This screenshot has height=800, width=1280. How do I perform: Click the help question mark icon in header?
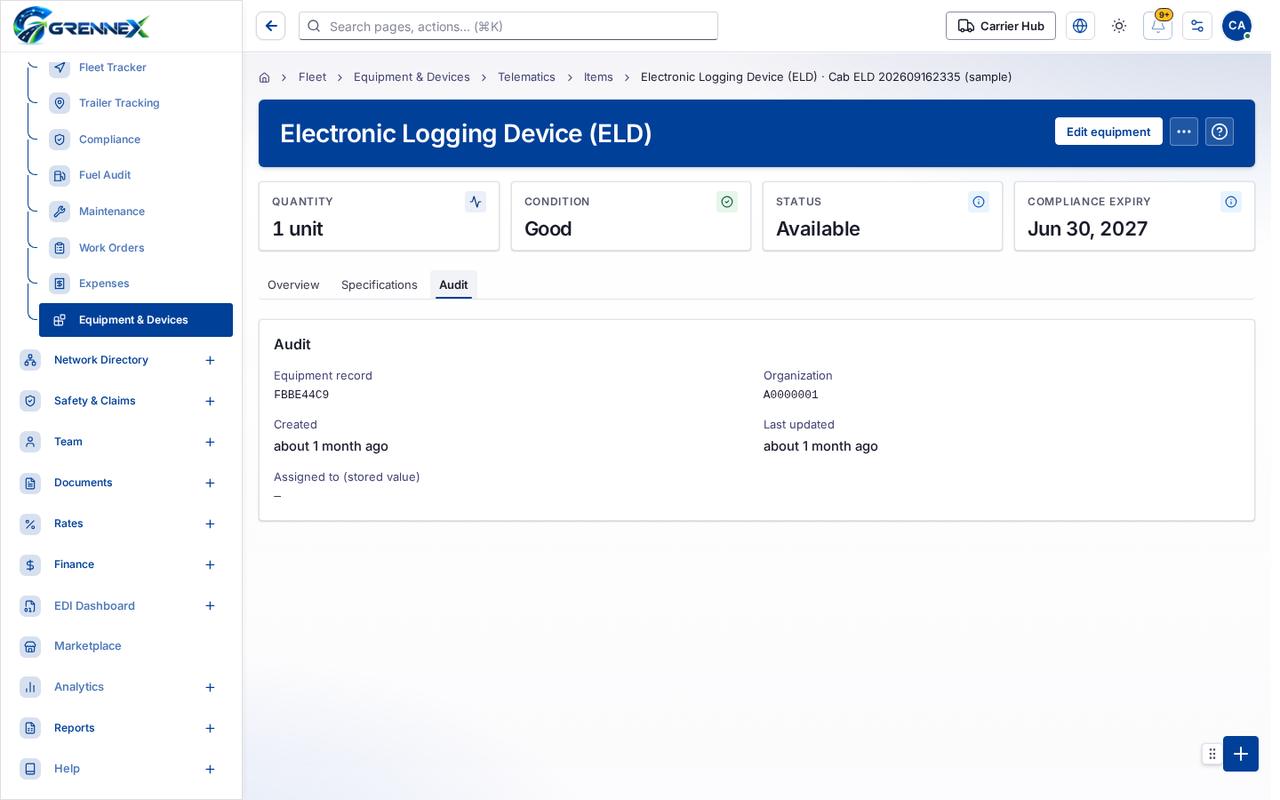[x=1219, y=132]
